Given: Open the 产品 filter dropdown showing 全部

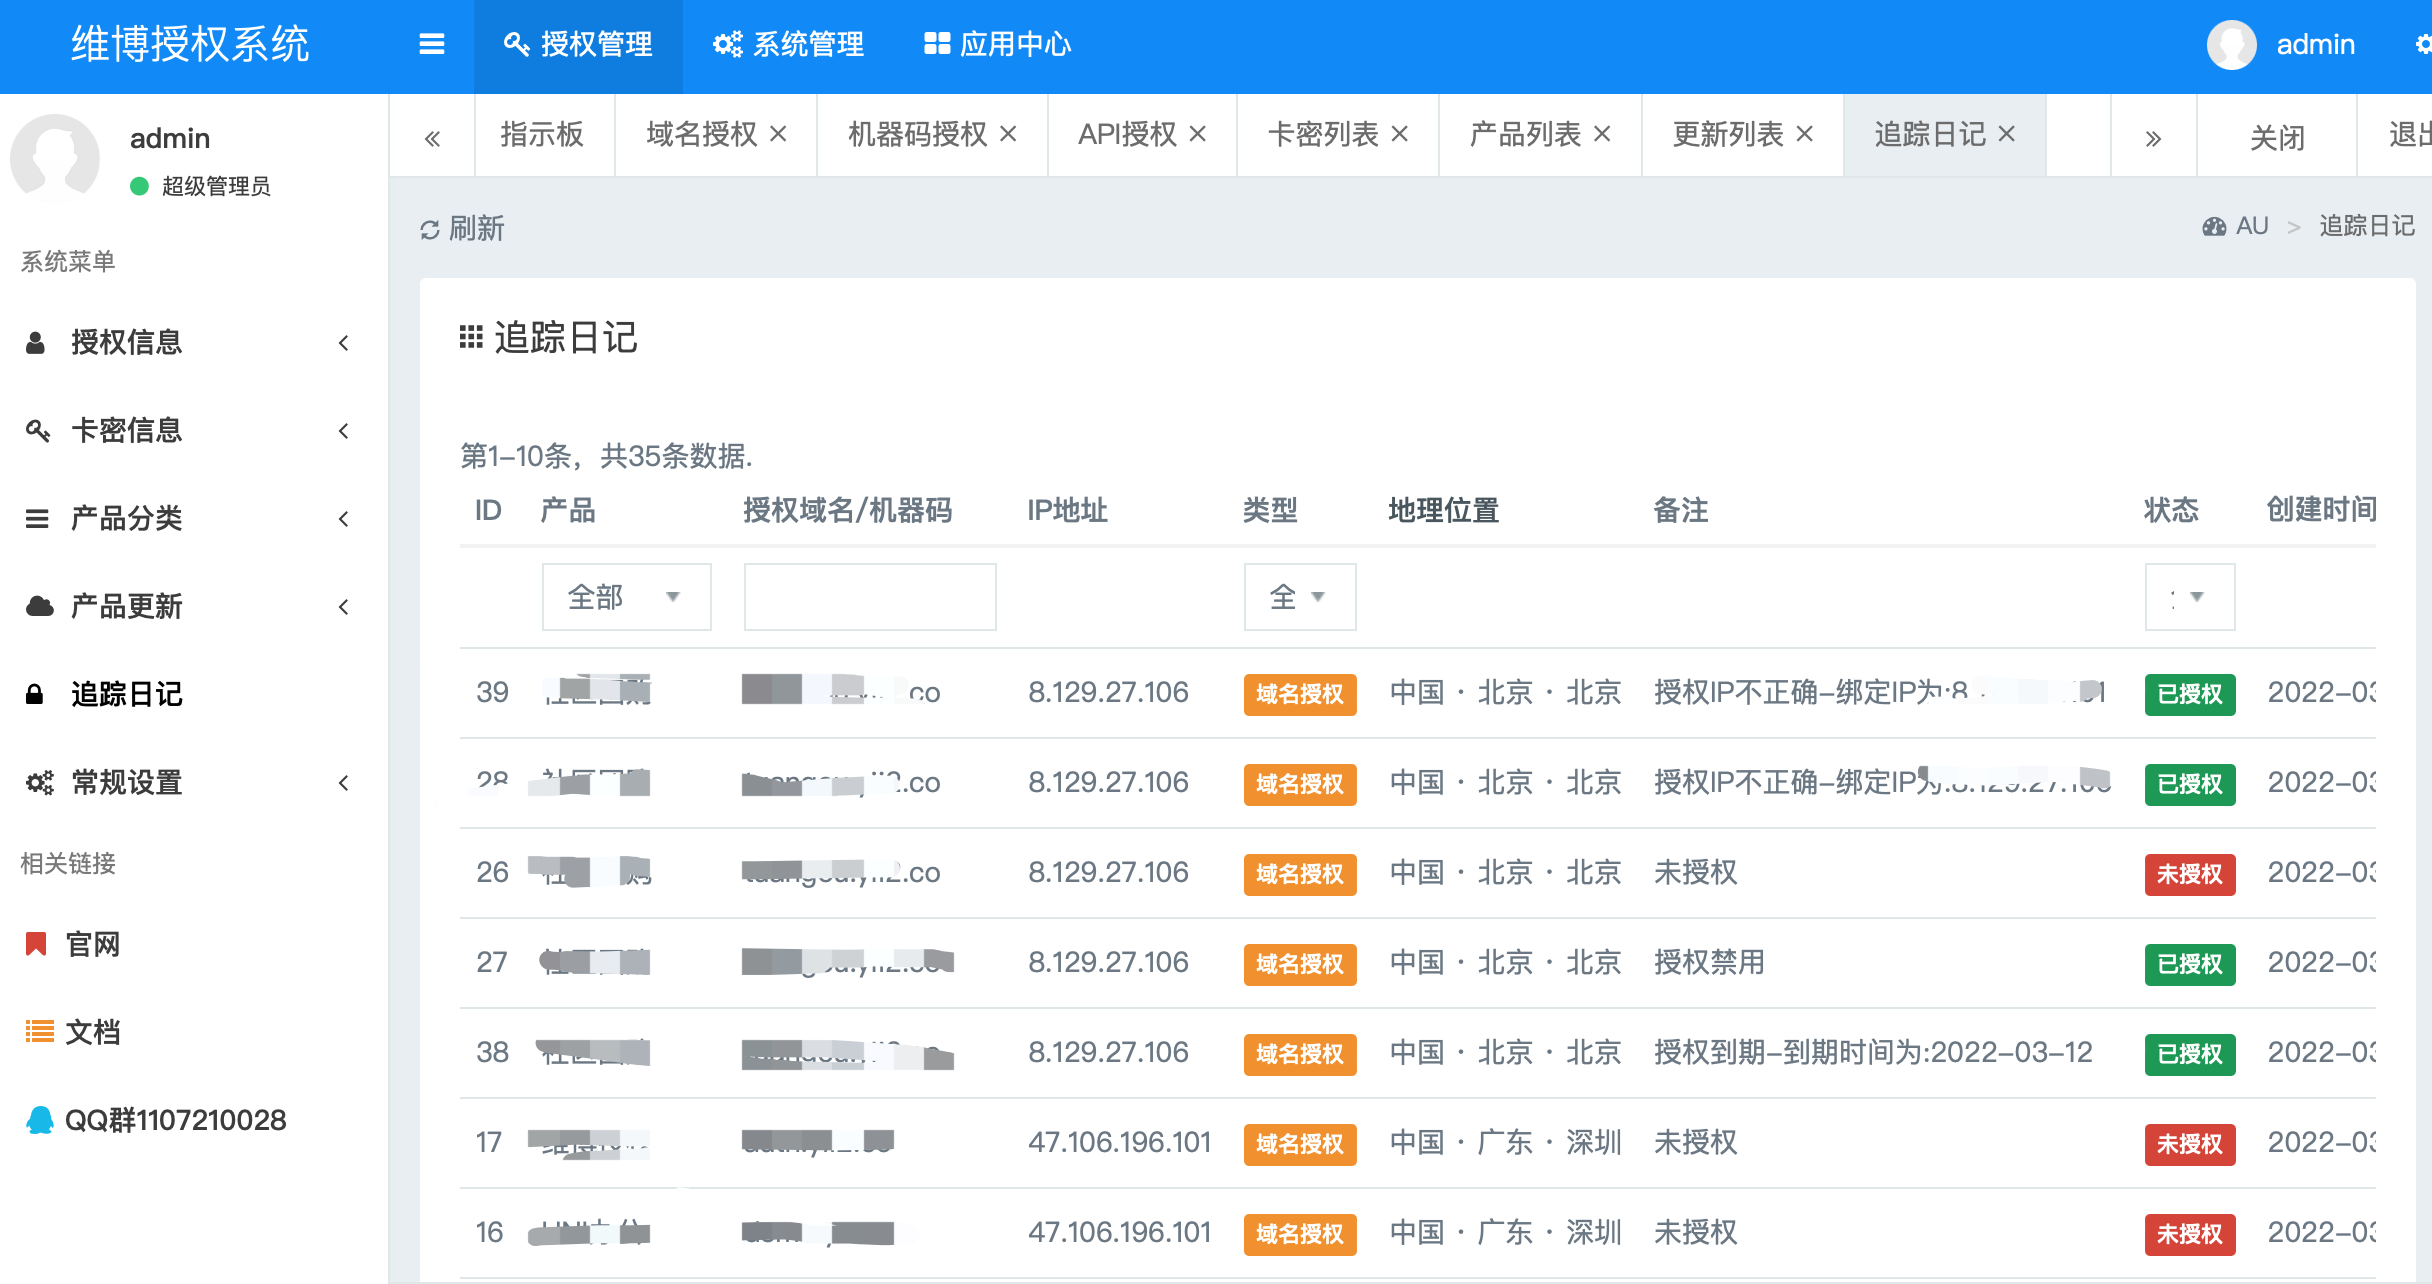Looking at the screenshot, I should 626,597.
